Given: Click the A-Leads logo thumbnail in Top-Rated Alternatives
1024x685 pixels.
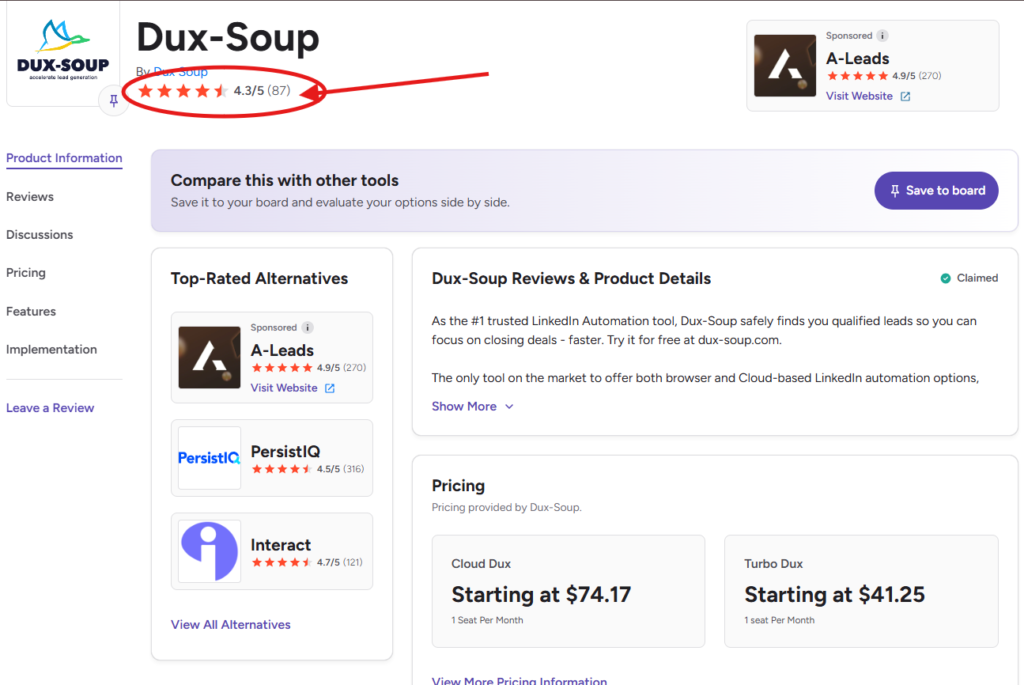Looking at the screenshot, I should click(x=209, y=357).
